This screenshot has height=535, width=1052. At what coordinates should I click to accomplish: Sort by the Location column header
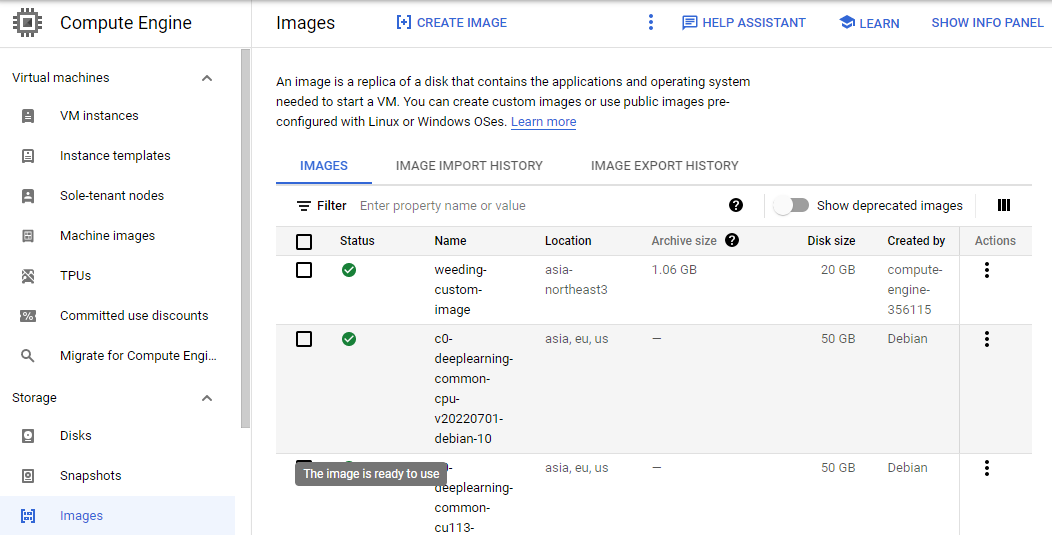(x=568, y=241)
